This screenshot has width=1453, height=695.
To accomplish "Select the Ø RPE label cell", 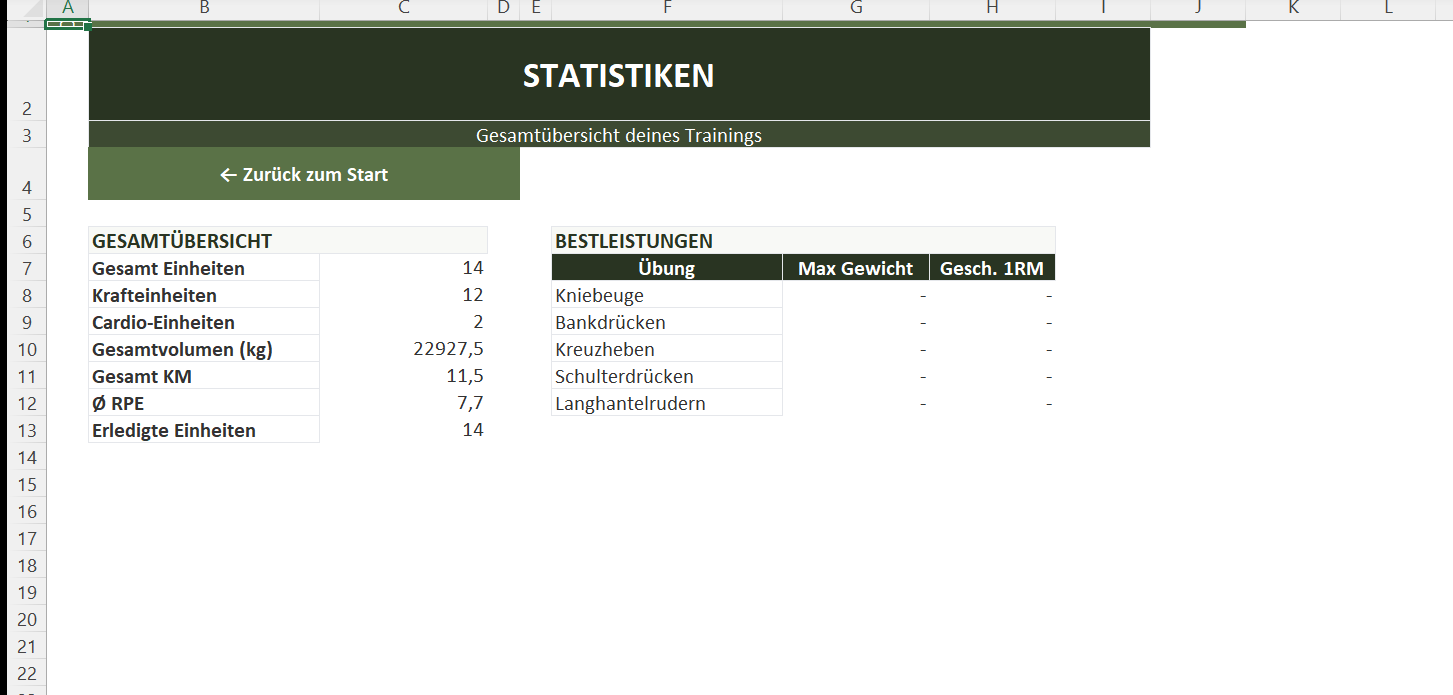I will coord(204,403).
